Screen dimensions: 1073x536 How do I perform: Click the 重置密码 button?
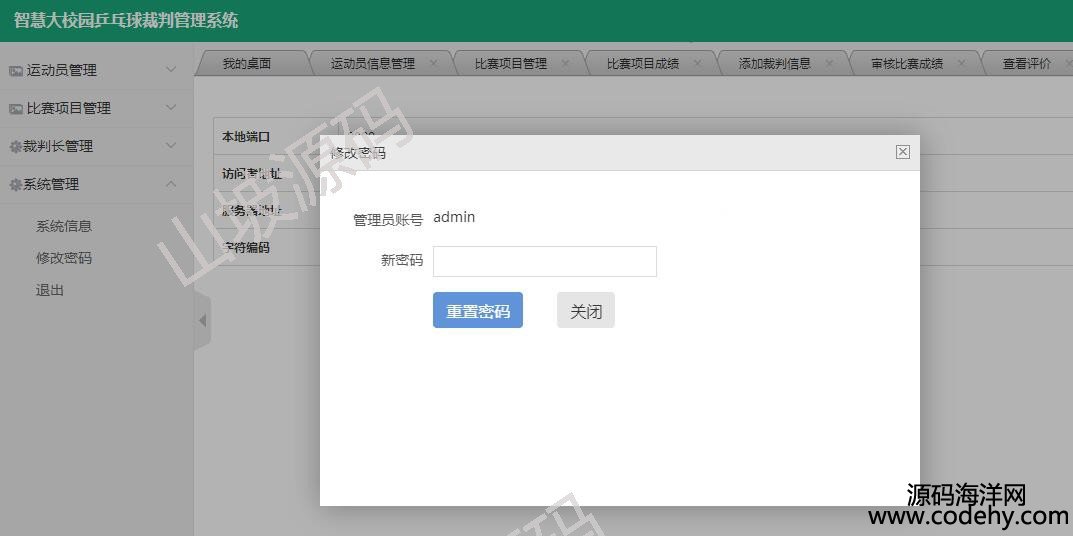(x=477, y=311)
